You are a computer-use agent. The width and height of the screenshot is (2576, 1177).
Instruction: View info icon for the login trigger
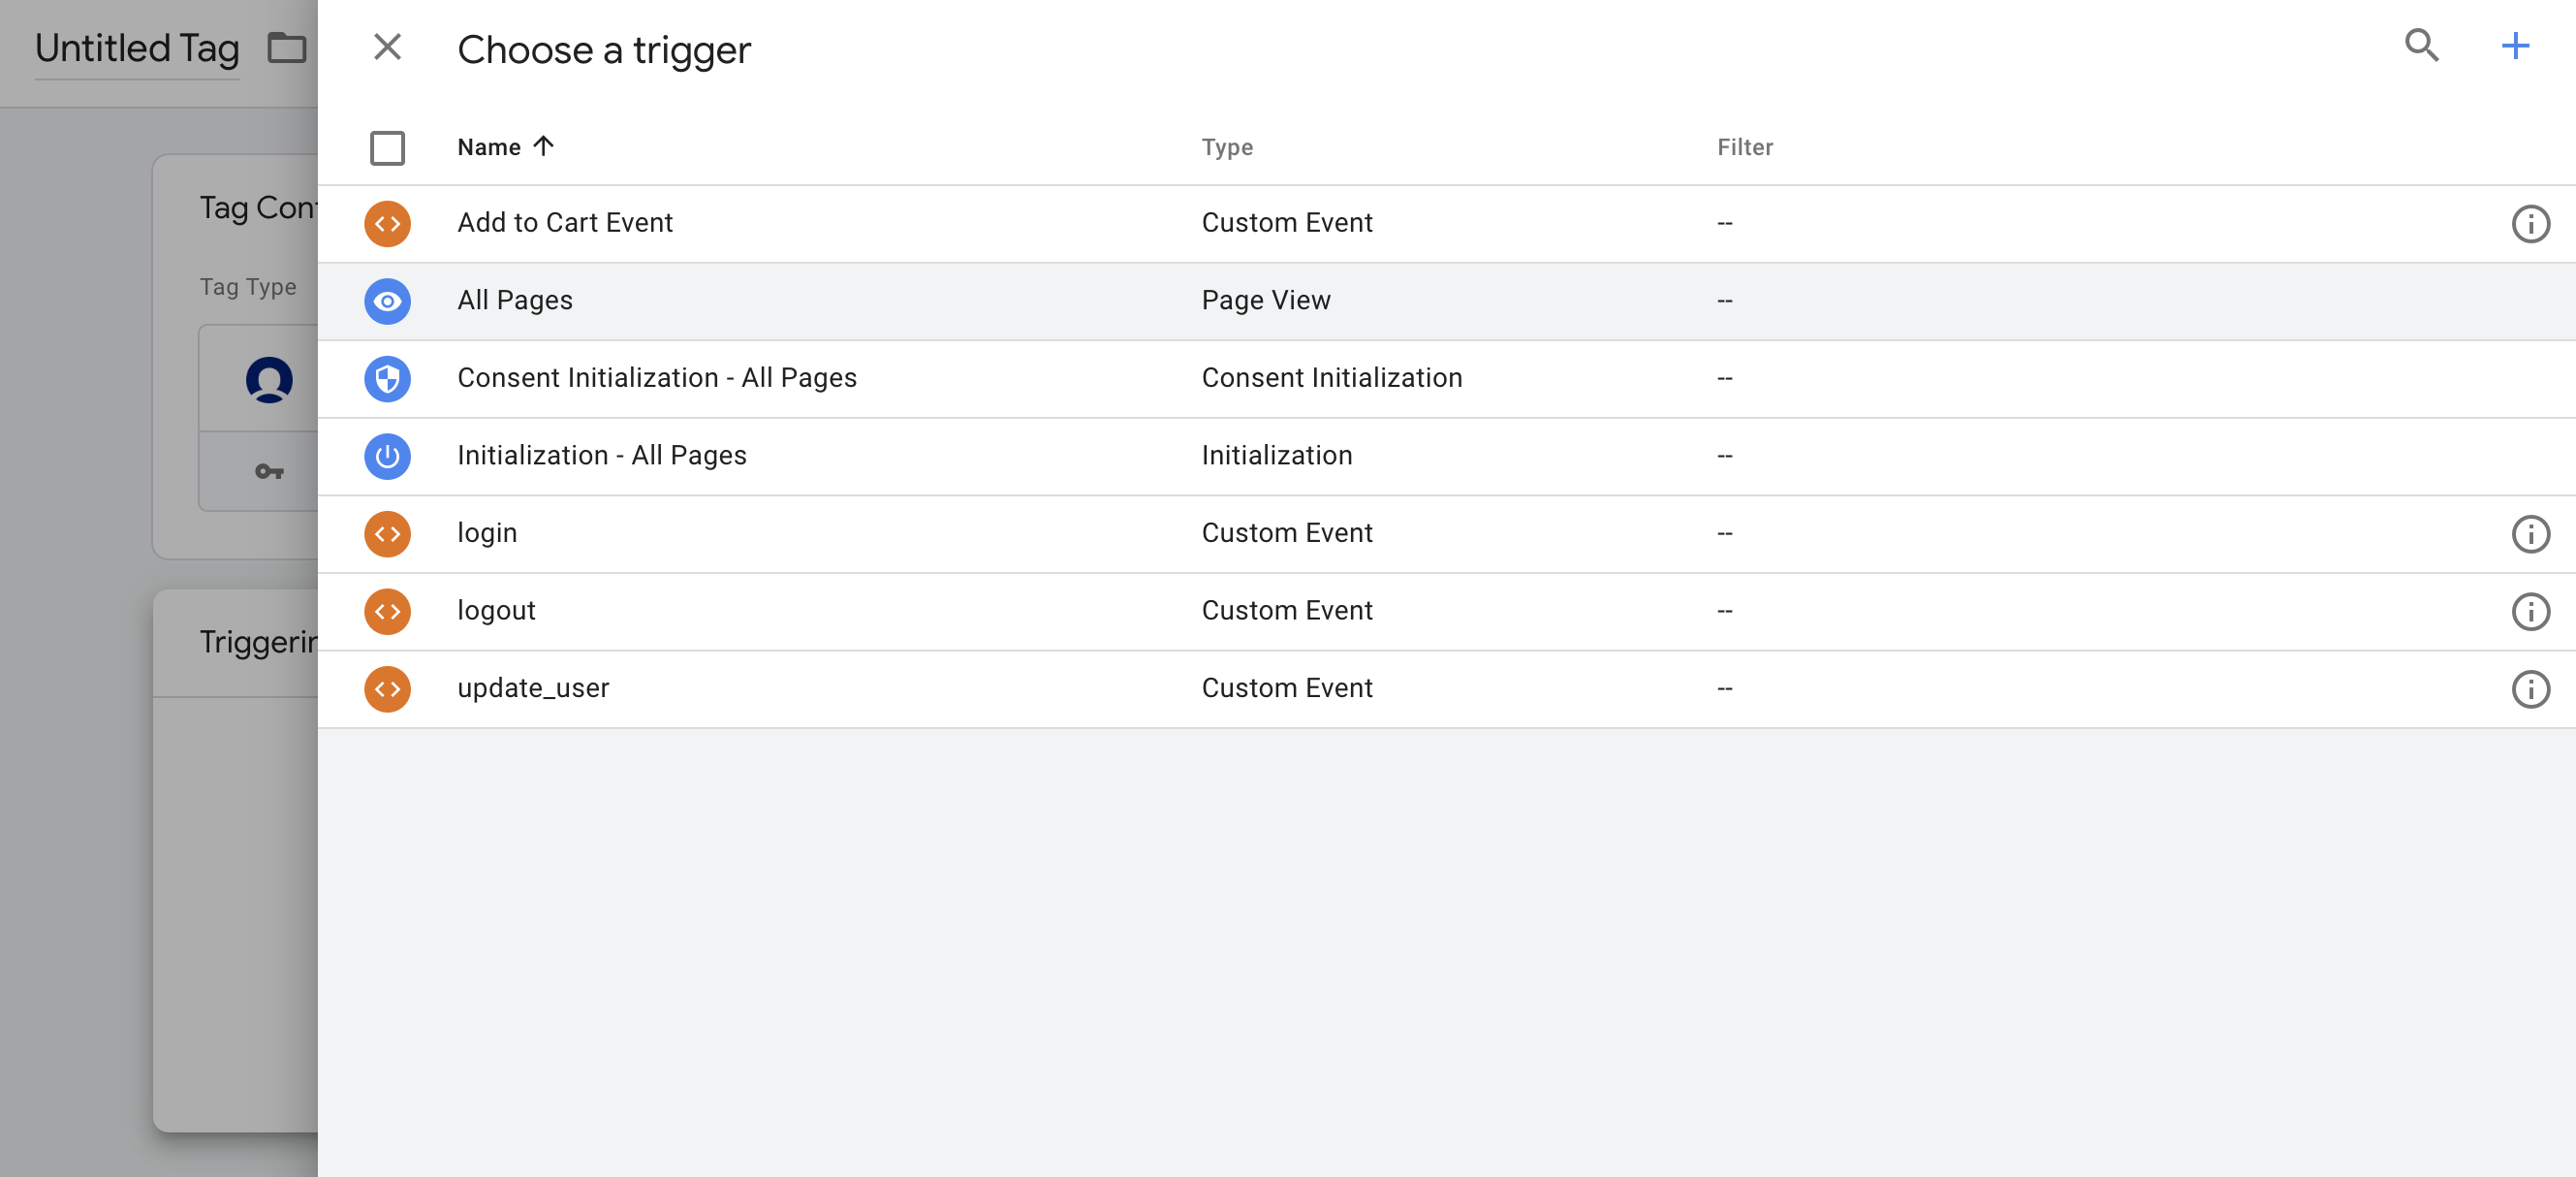(x=2531, y=534)
